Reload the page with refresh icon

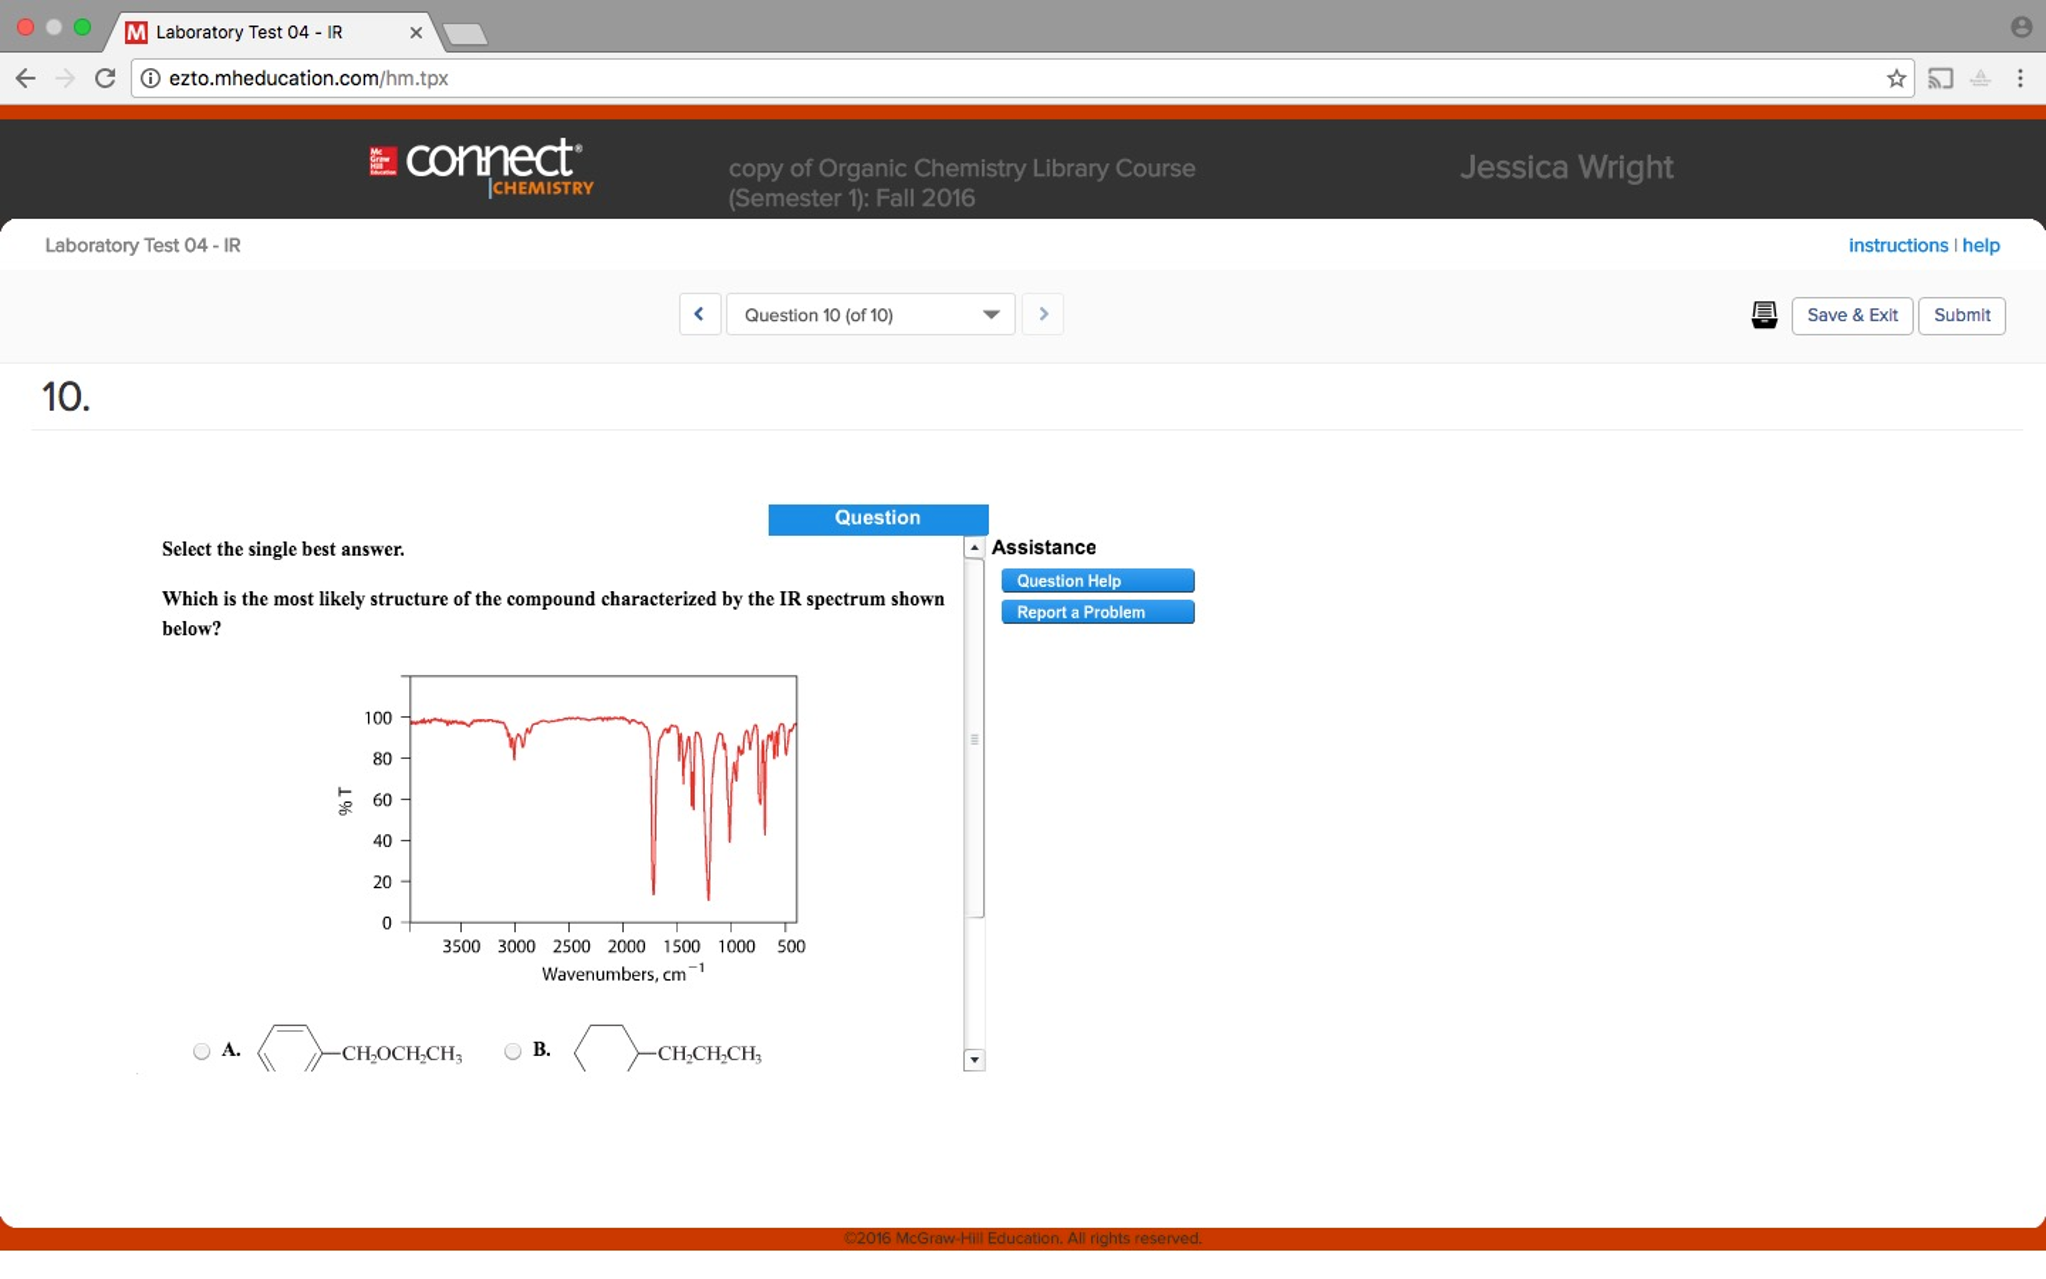coord(105,78)
